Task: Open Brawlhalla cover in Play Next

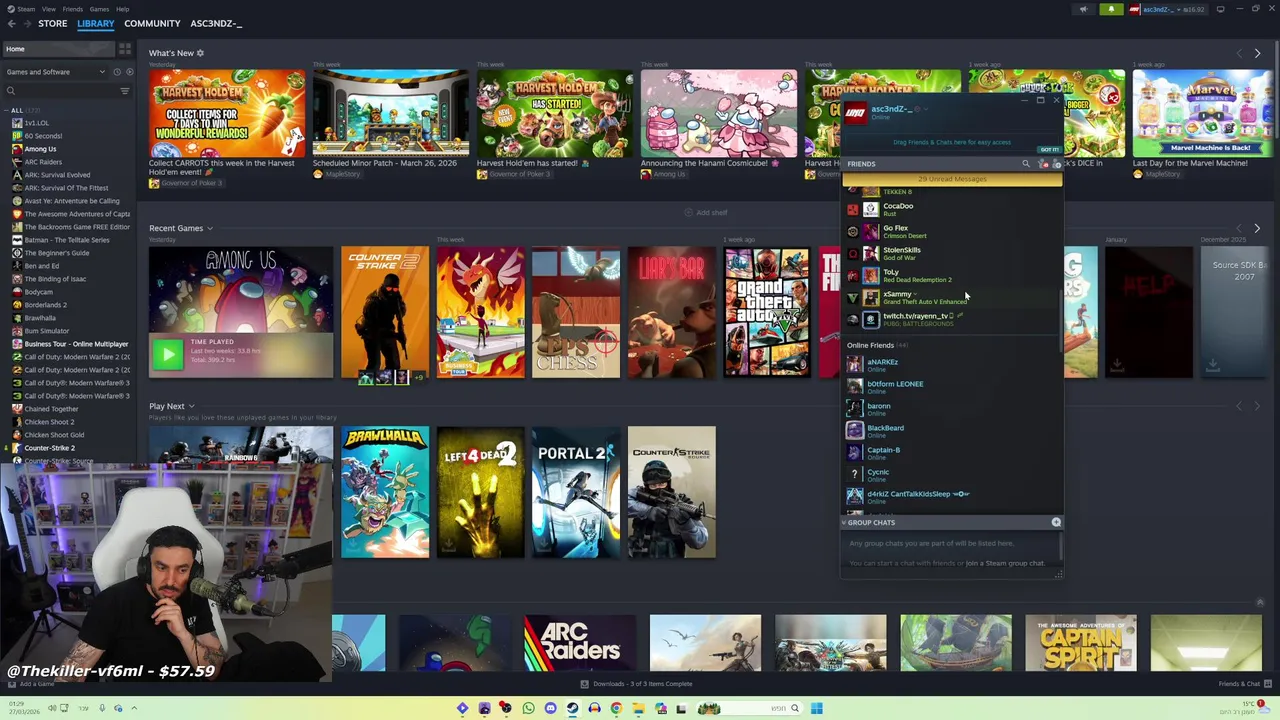Action: (385, 492)
